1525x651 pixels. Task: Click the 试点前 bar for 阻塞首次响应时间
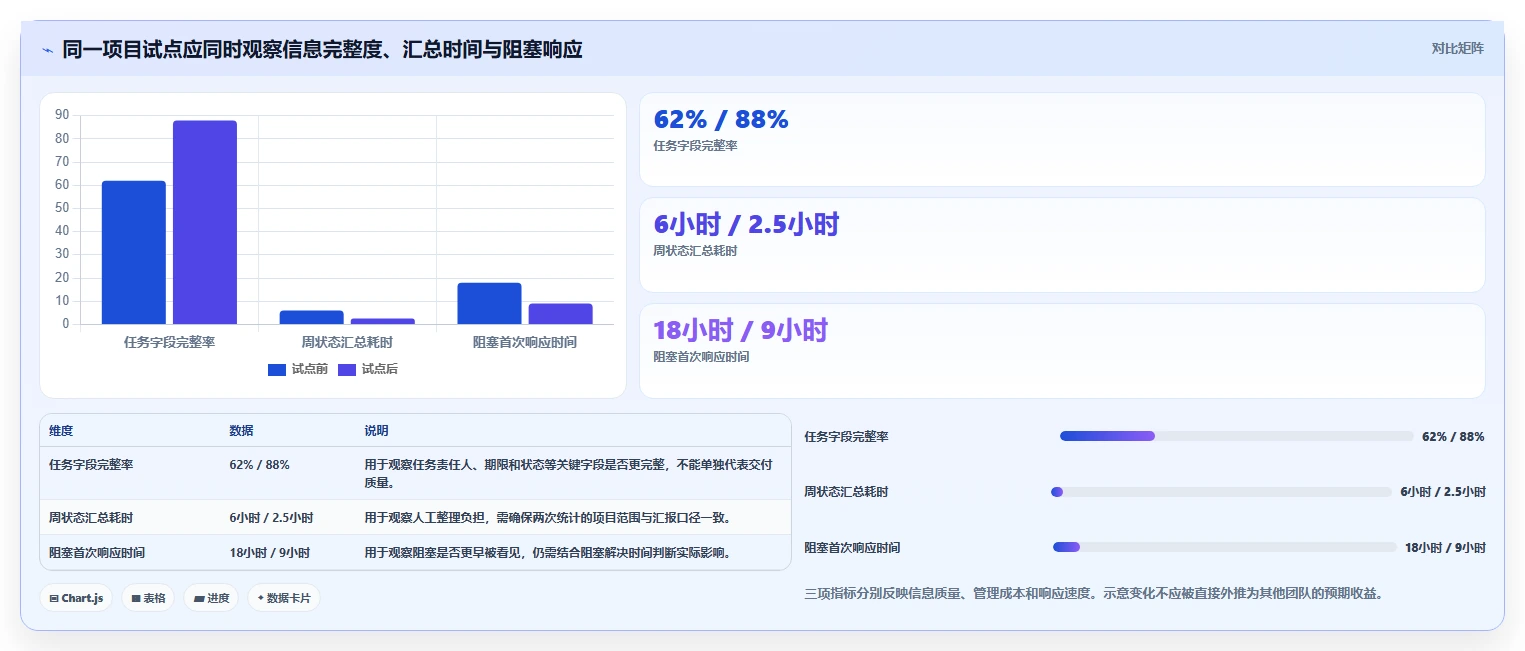(490, 303)
